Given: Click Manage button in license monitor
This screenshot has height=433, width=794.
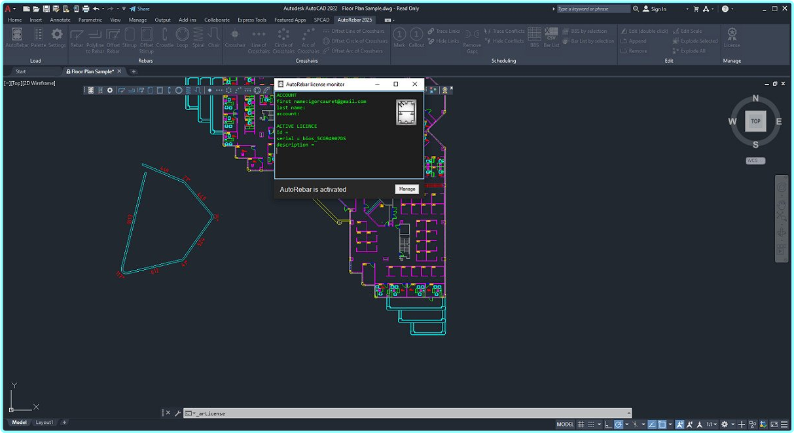Looking at the screenshot, I should coord(407,189).
